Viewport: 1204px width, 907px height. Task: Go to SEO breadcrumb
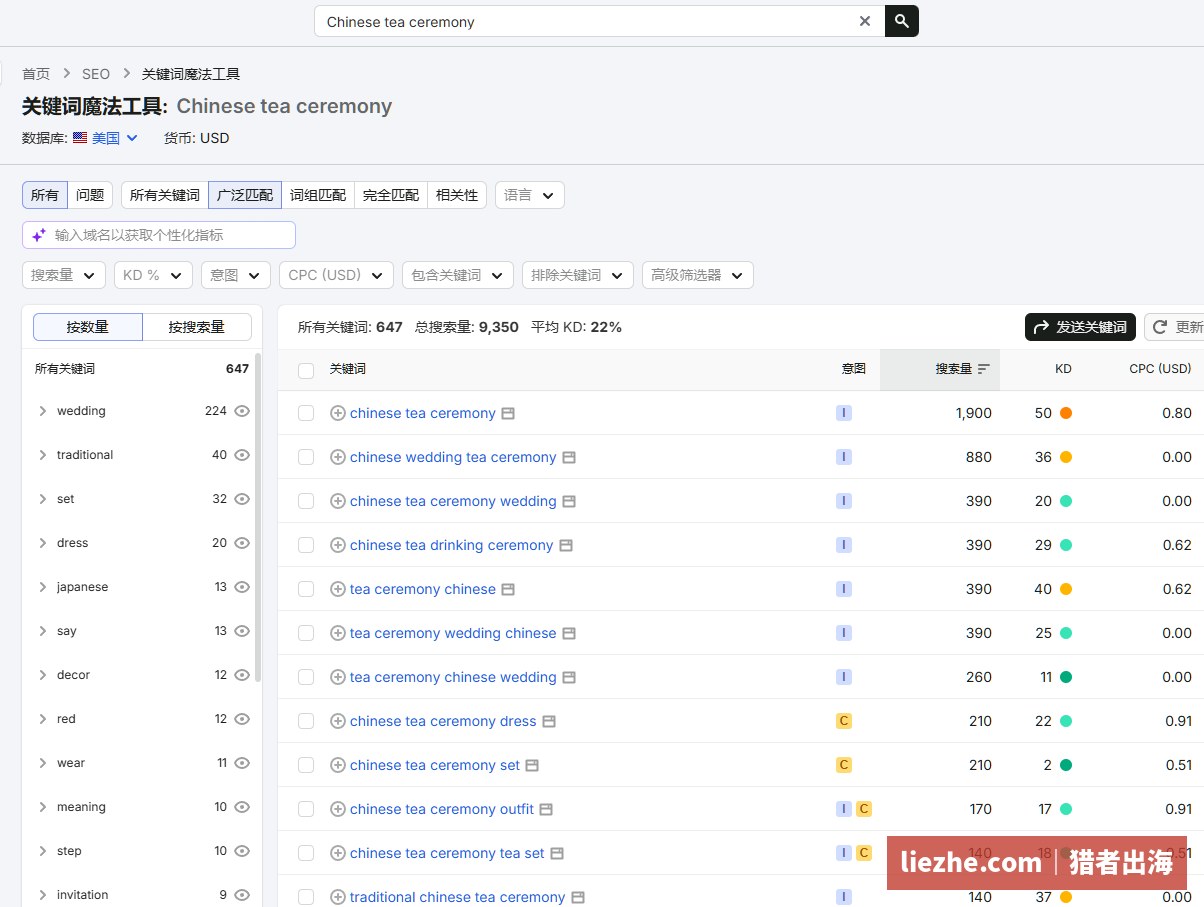(x=96, y=74)
